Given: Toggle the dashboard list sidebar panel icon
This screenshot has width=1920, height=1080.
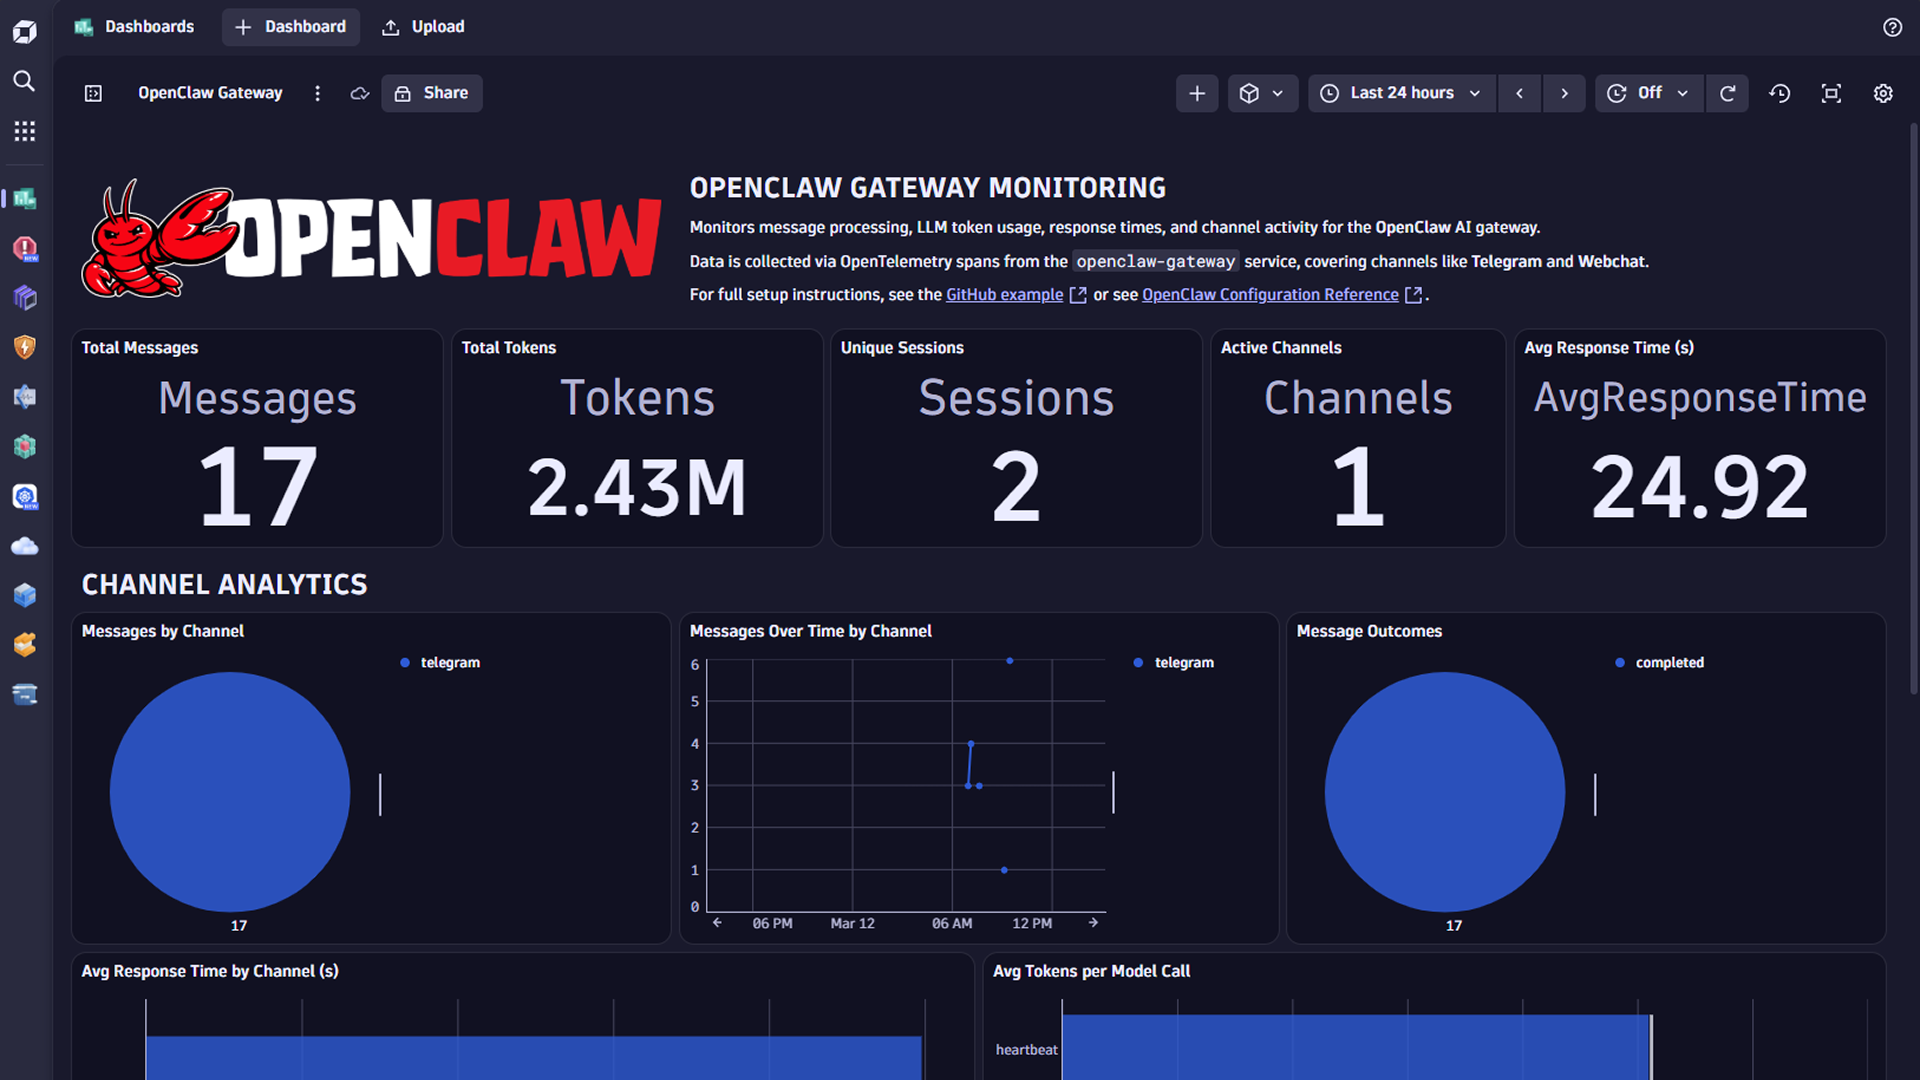Looking at the screenshot, I should pyautogui.click(x=93, y=93).
